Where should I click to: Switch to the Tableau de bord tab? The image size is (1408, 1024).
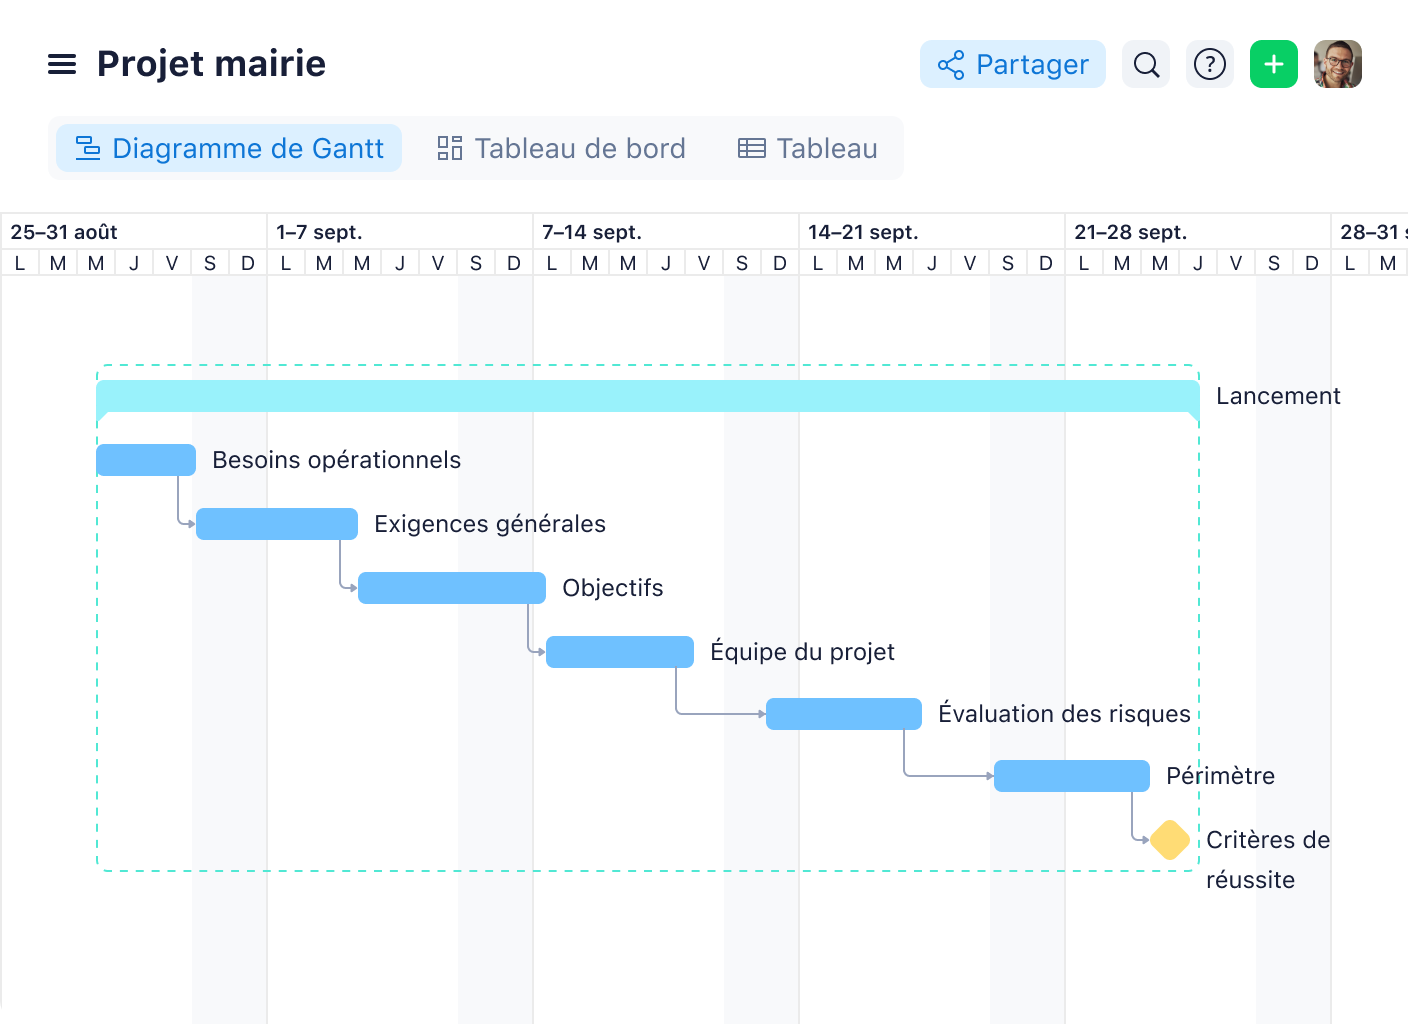click(580, 147)
